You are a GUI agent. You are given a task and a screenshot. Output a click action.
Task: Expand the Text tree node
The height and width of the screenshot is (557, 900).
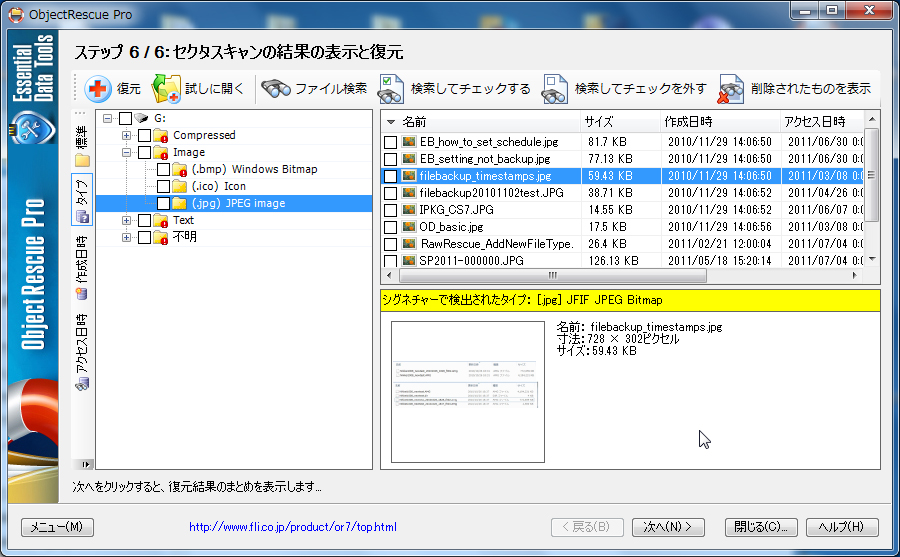[126, 221]
